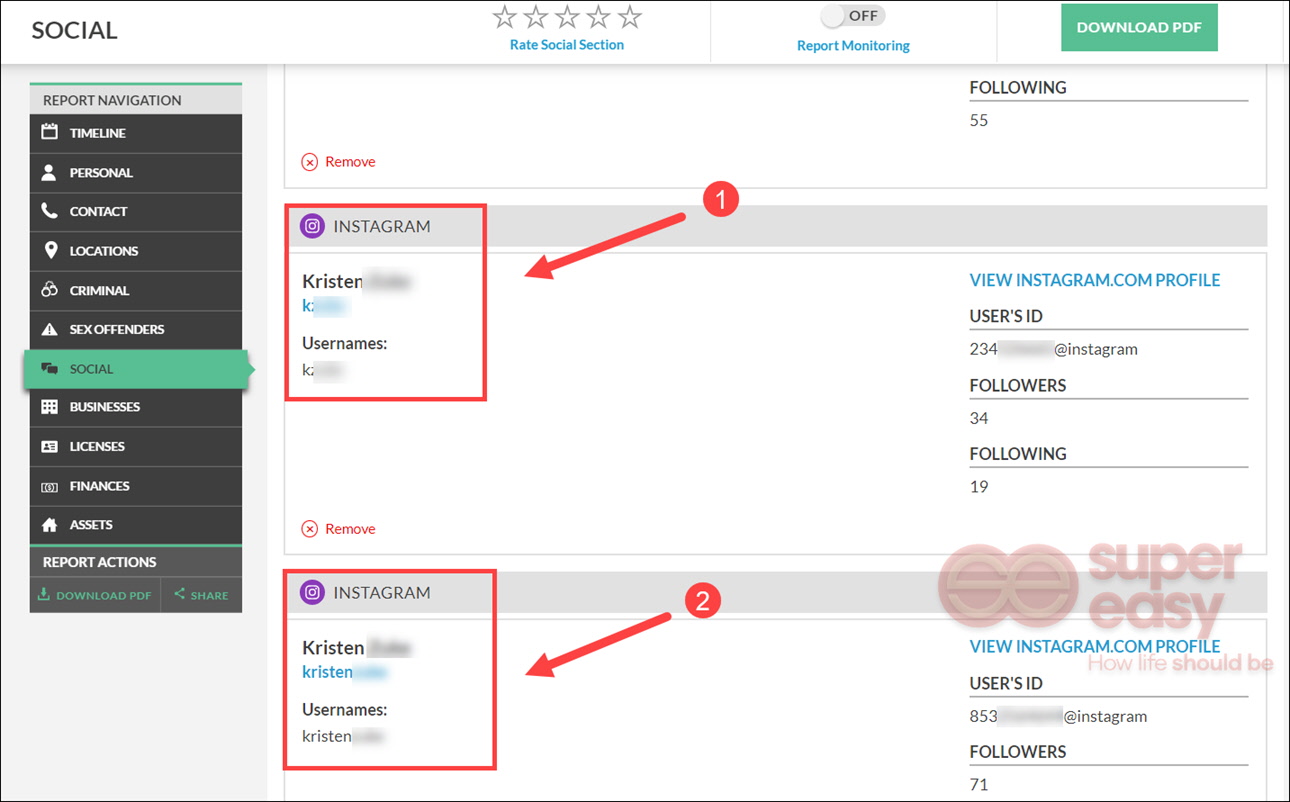This screenshot has height=802, width=1290.
Task: Click the Instagram logo on the kristen-username card
Action: coord(312,592)
